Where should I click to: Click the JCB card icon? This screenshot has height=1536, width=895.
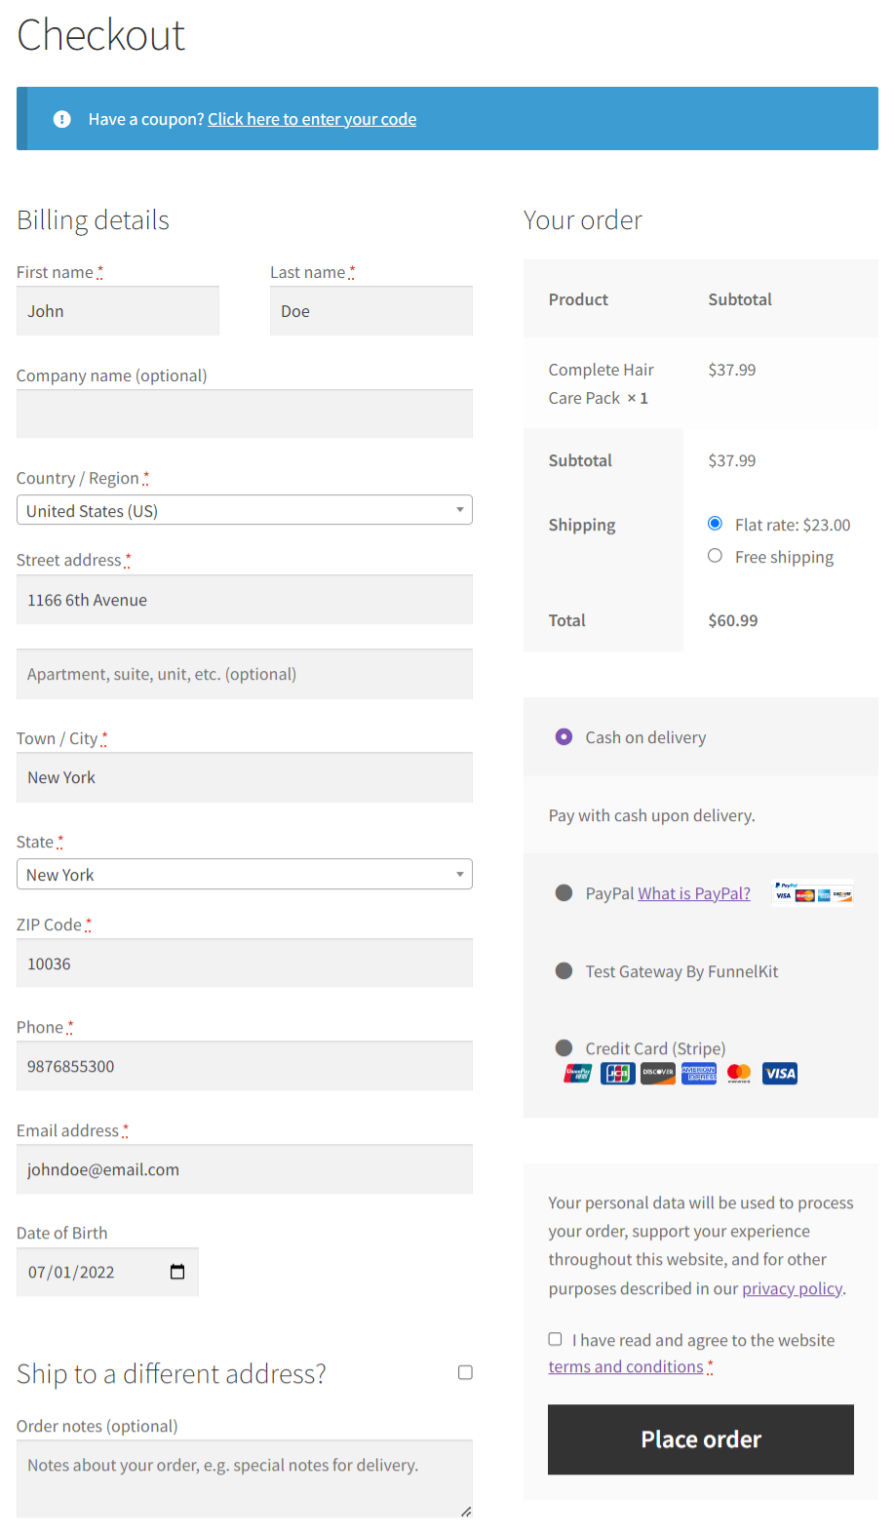[x=617, y=1073]
